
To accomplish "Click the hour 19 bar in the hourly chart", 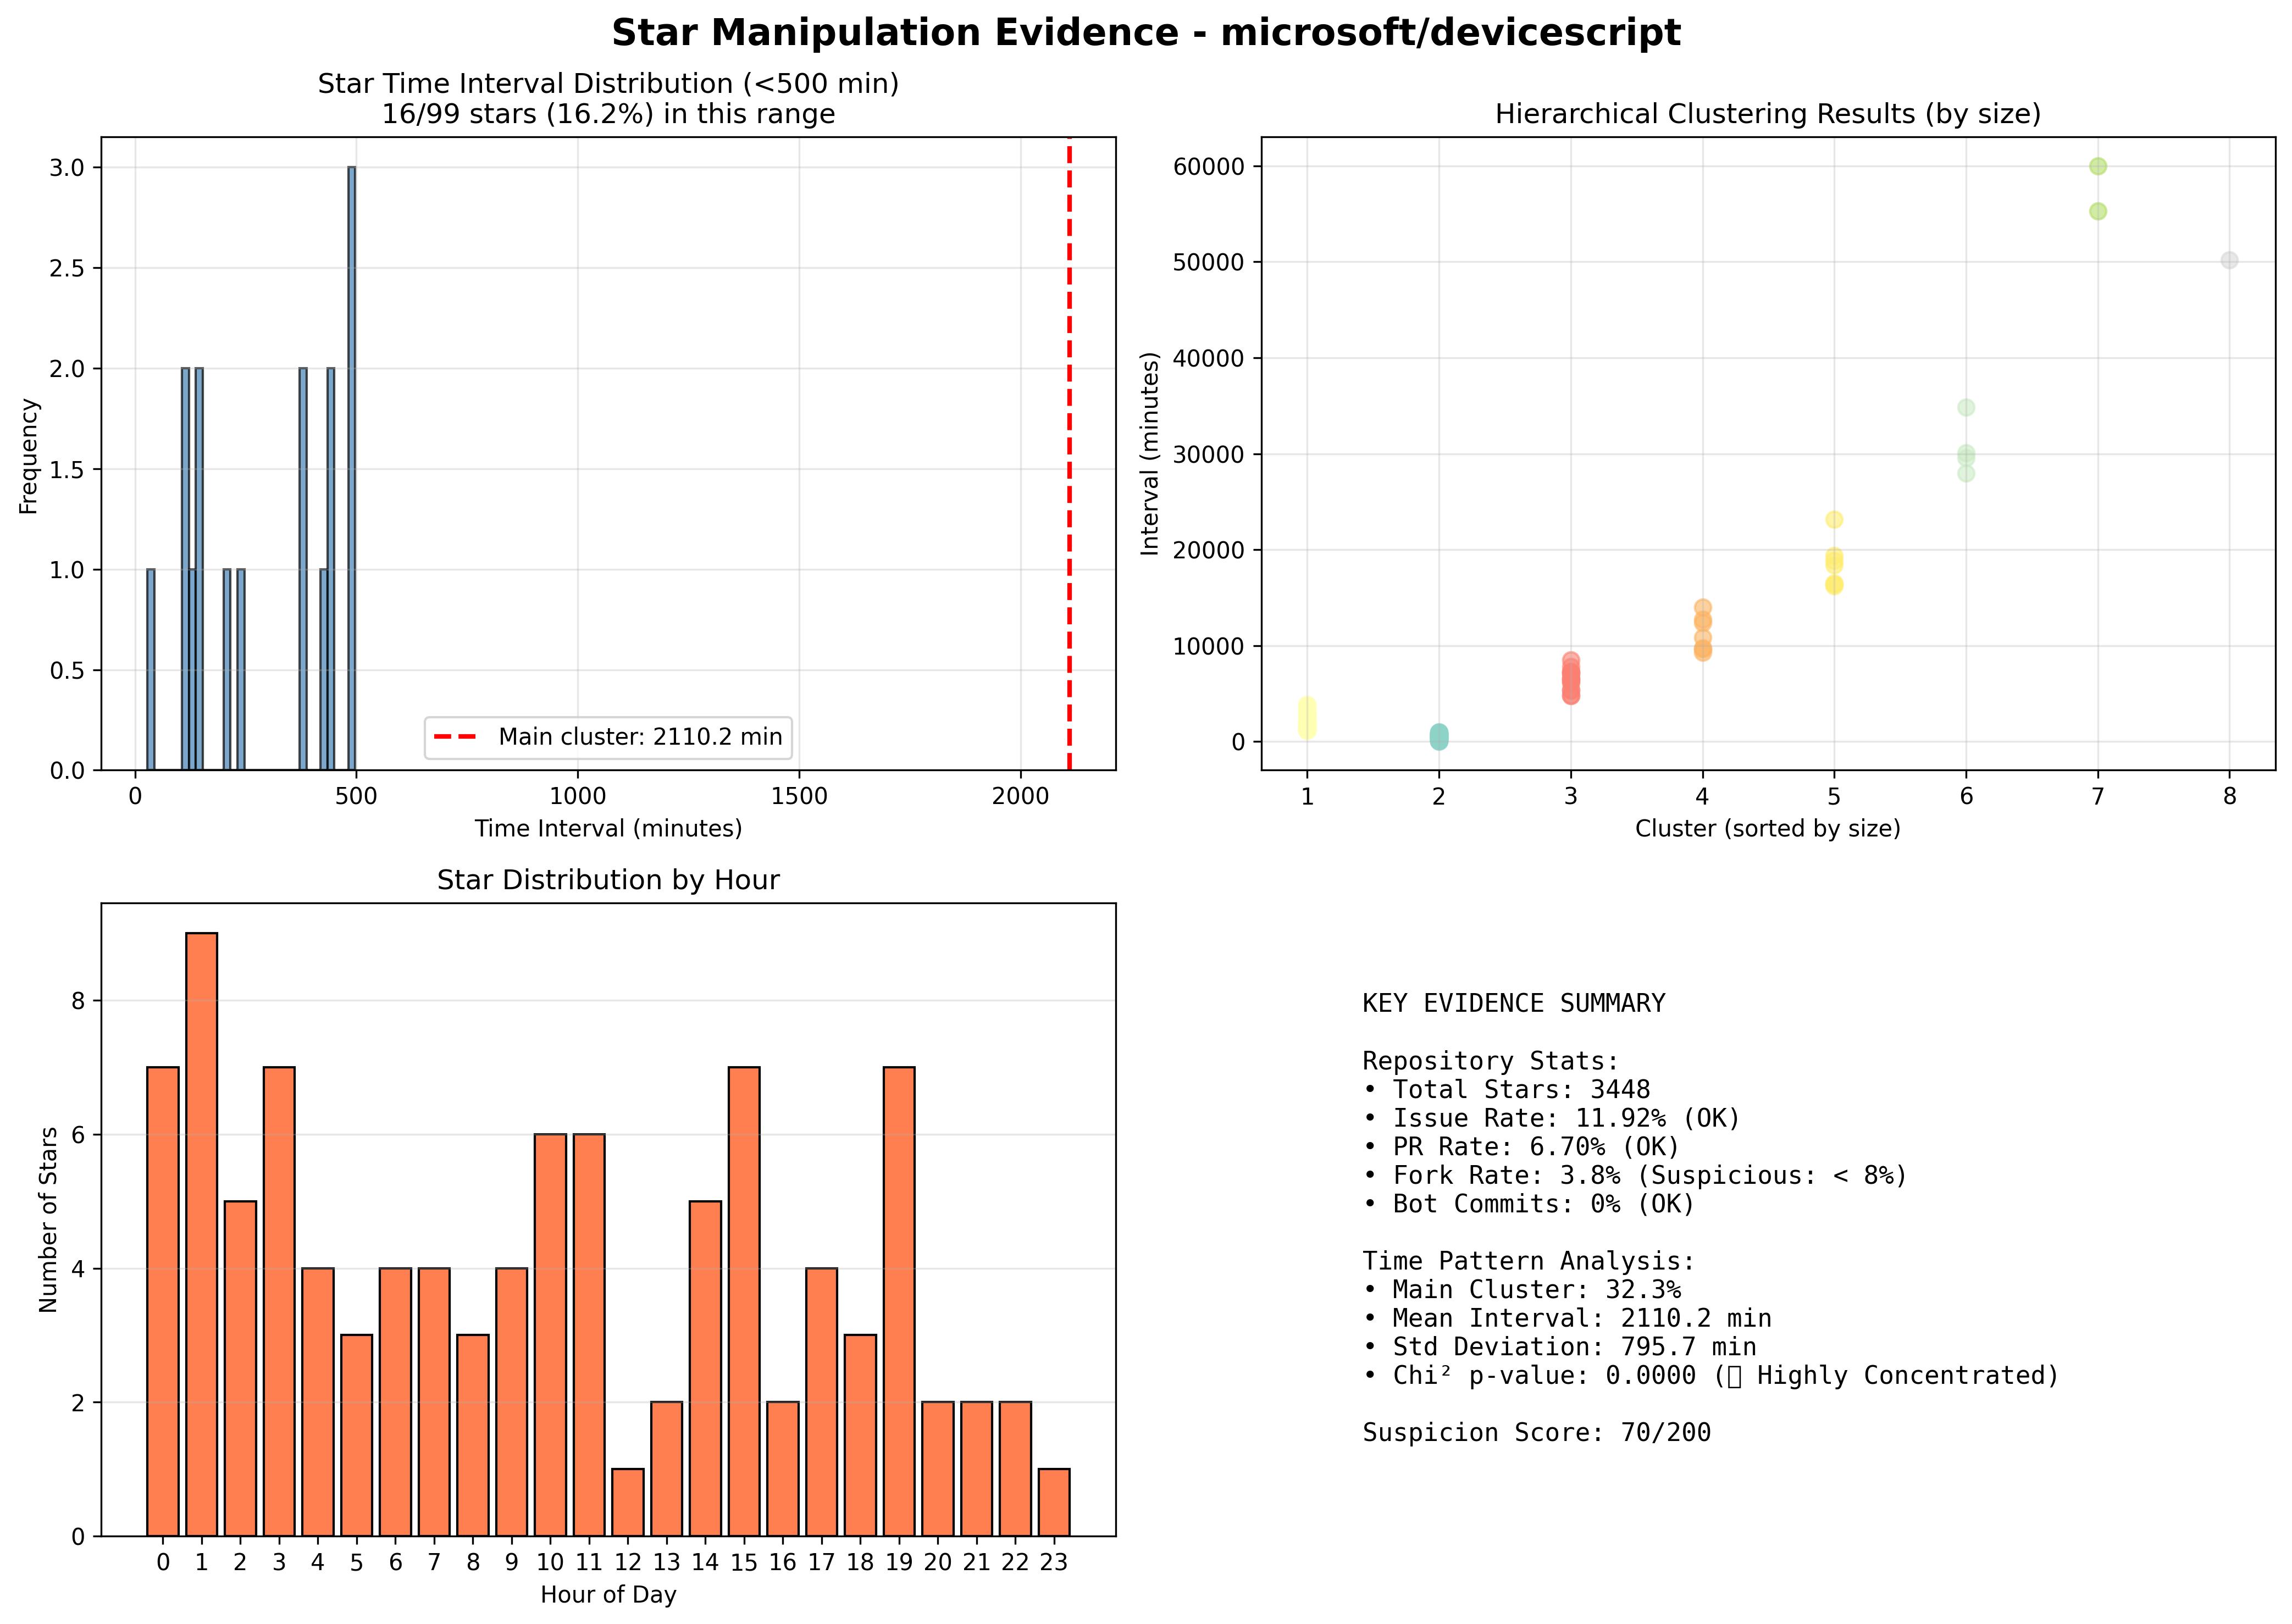I will tap(899, 1301).
